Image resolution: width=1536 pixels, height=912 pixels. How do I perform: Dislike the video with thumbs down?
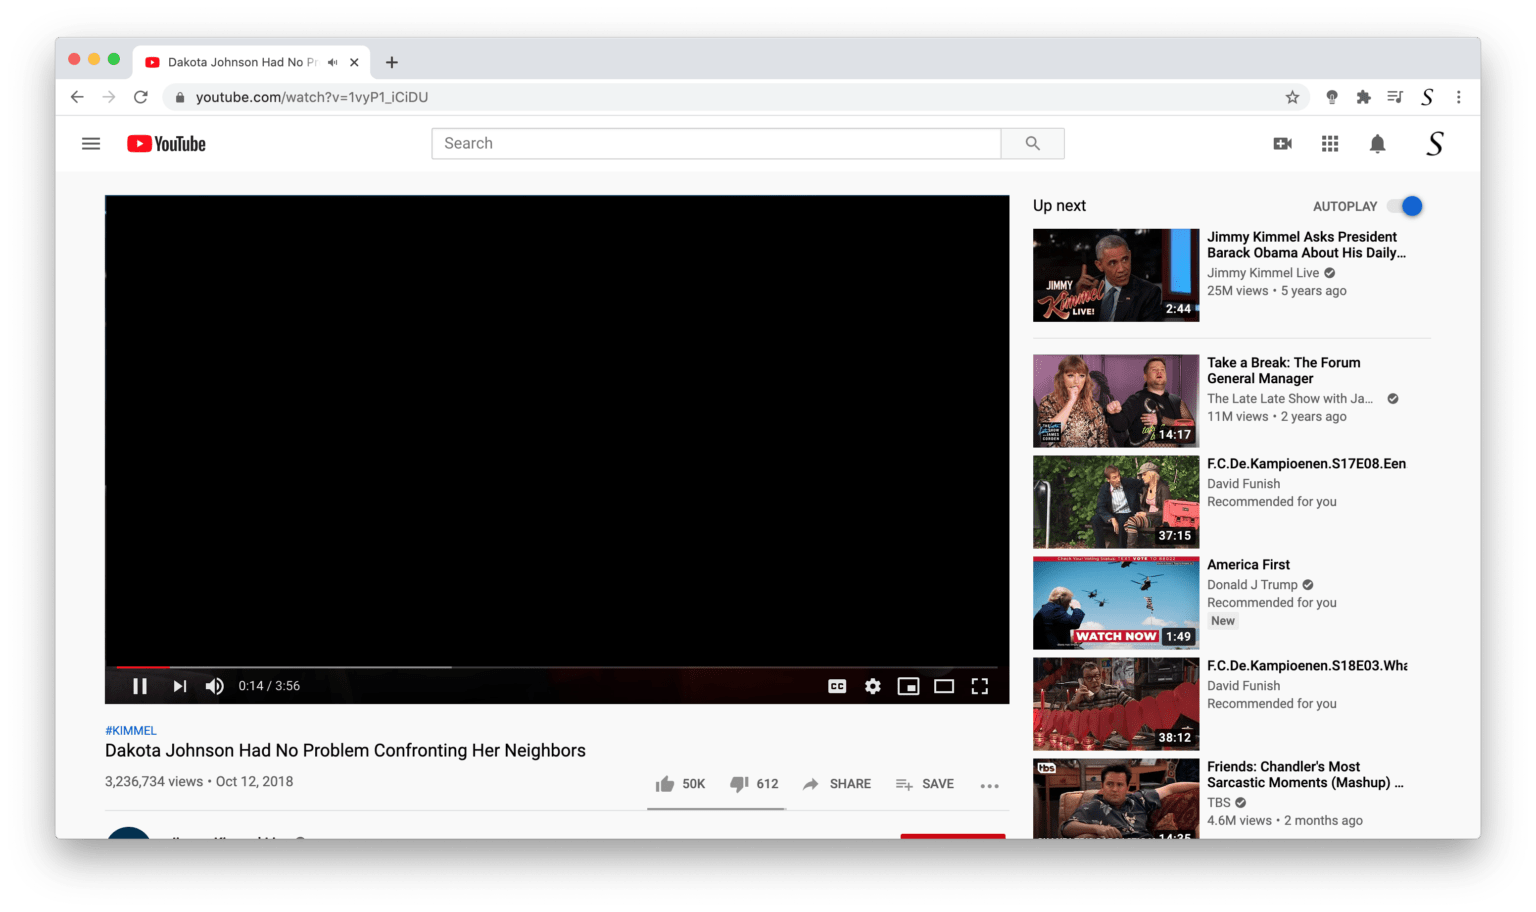739,784
